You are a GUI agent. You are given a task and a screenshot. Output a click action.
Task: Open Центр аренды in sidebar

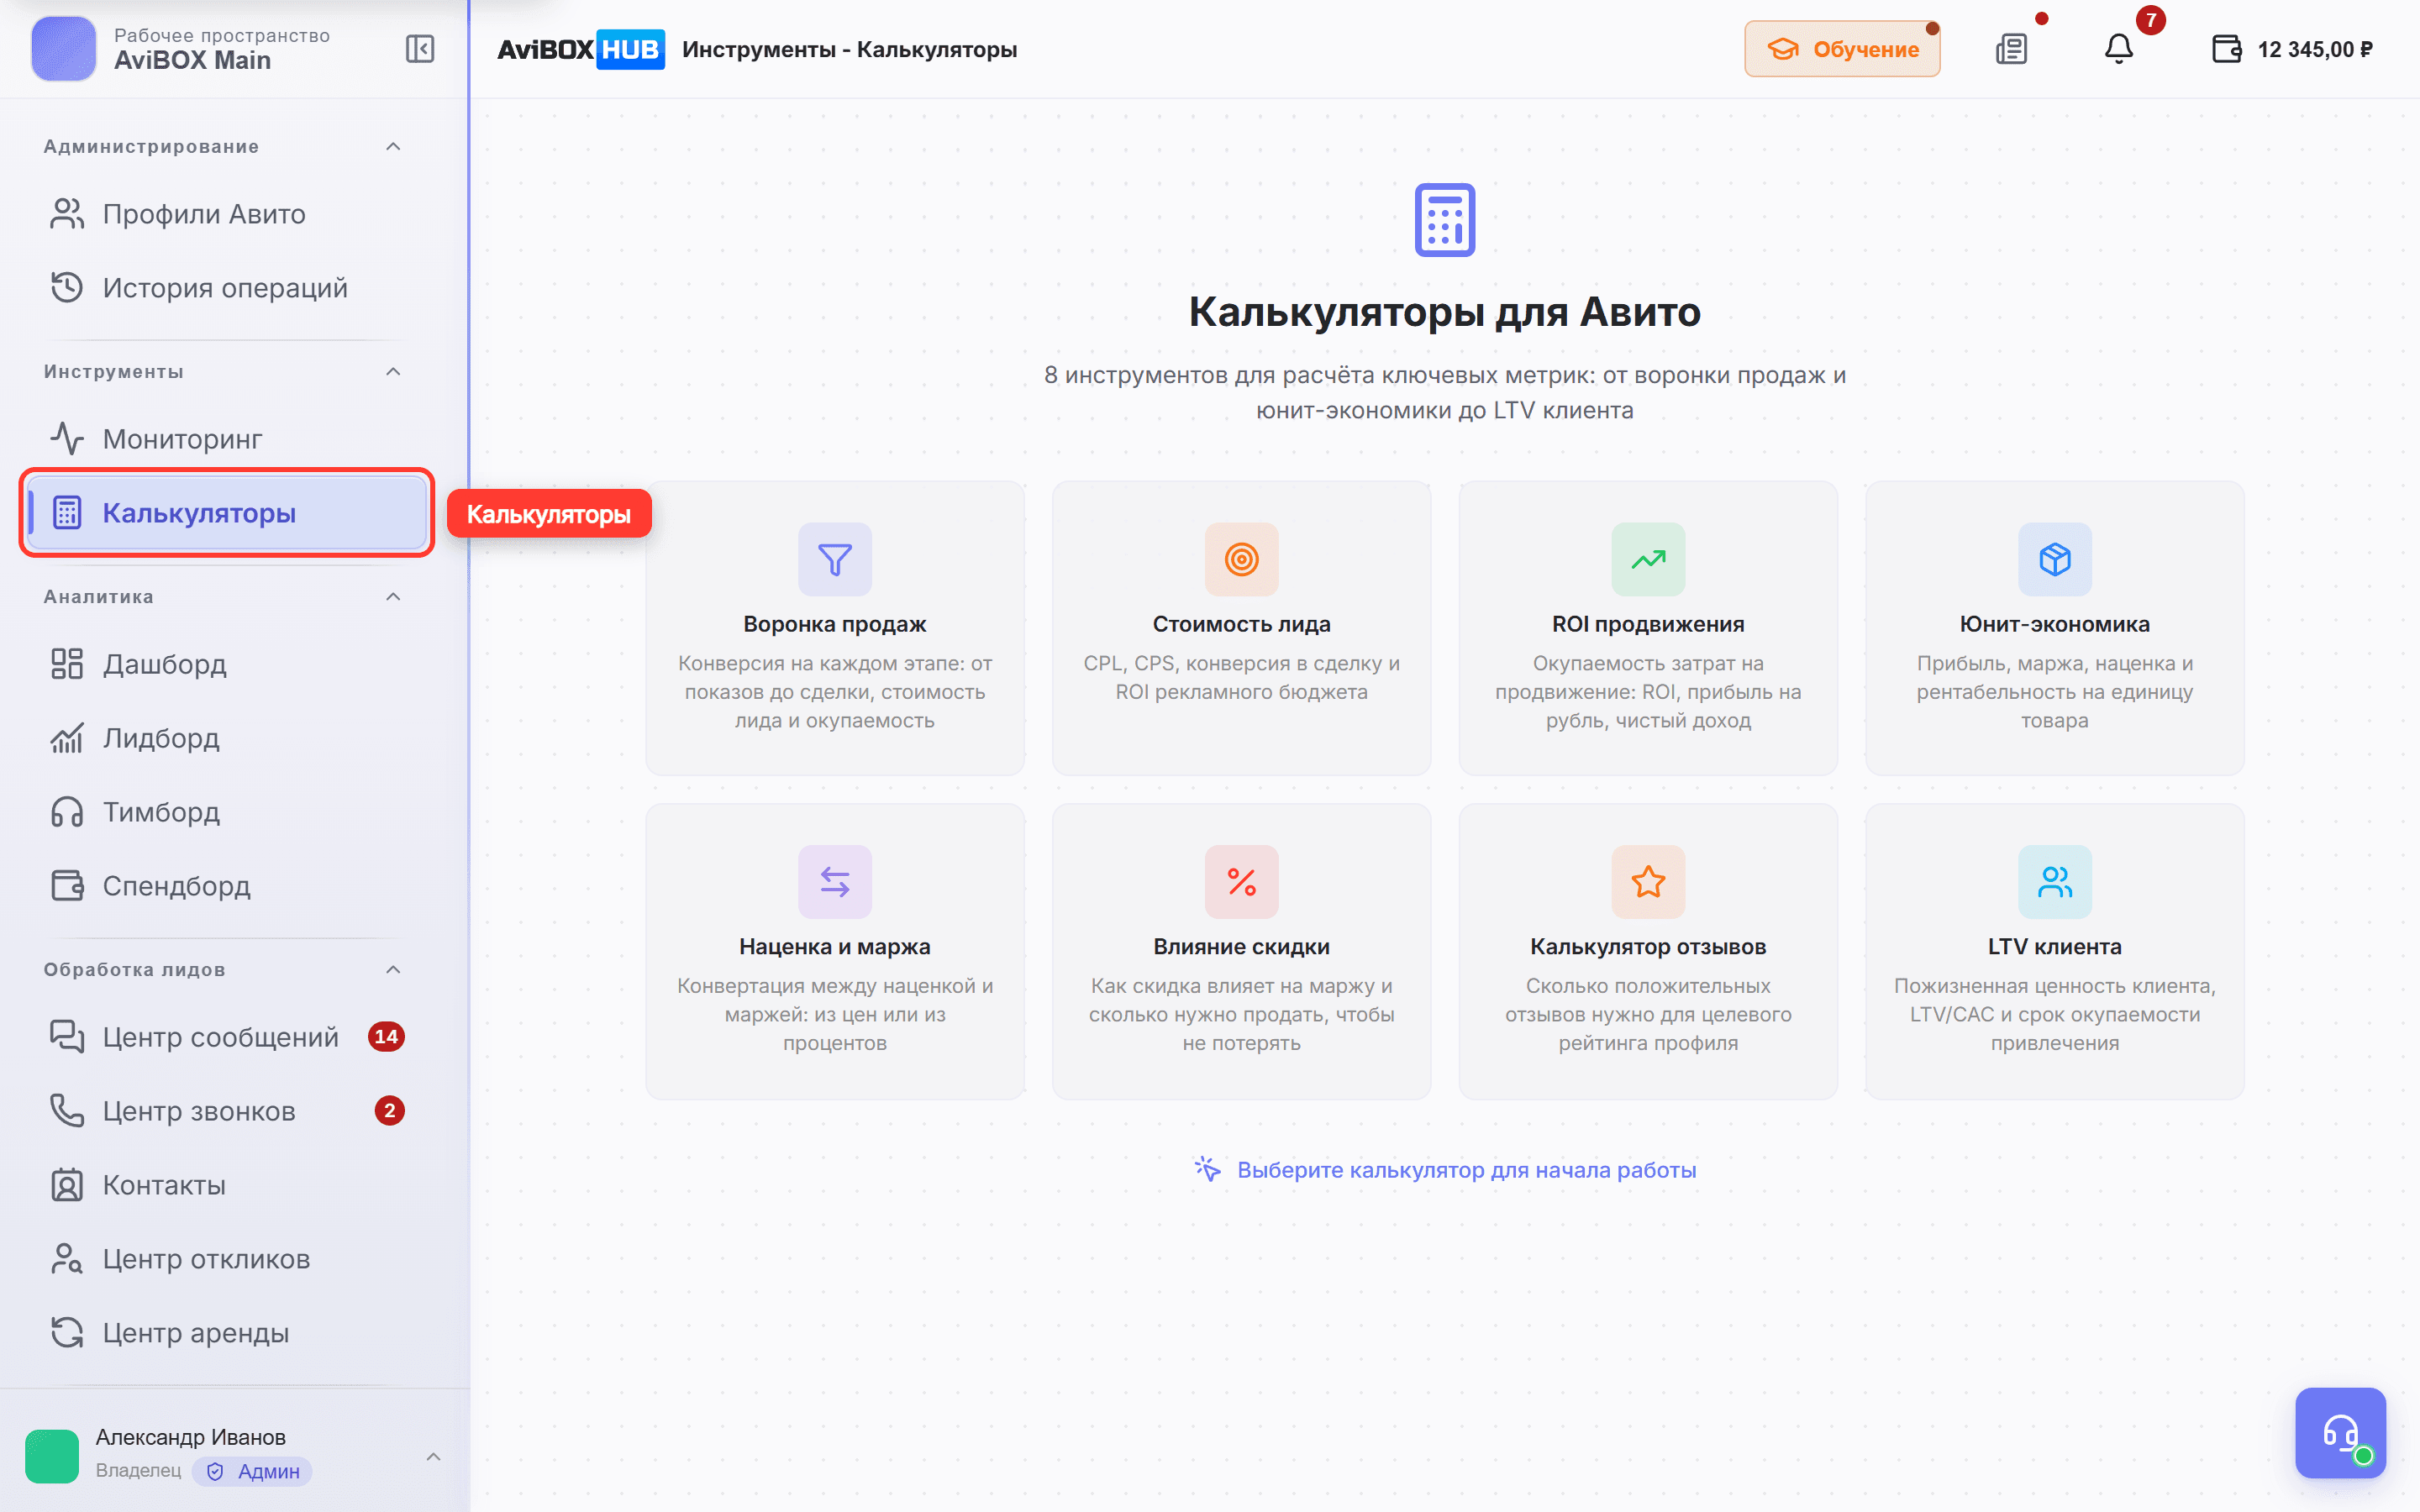(227, 1333)
